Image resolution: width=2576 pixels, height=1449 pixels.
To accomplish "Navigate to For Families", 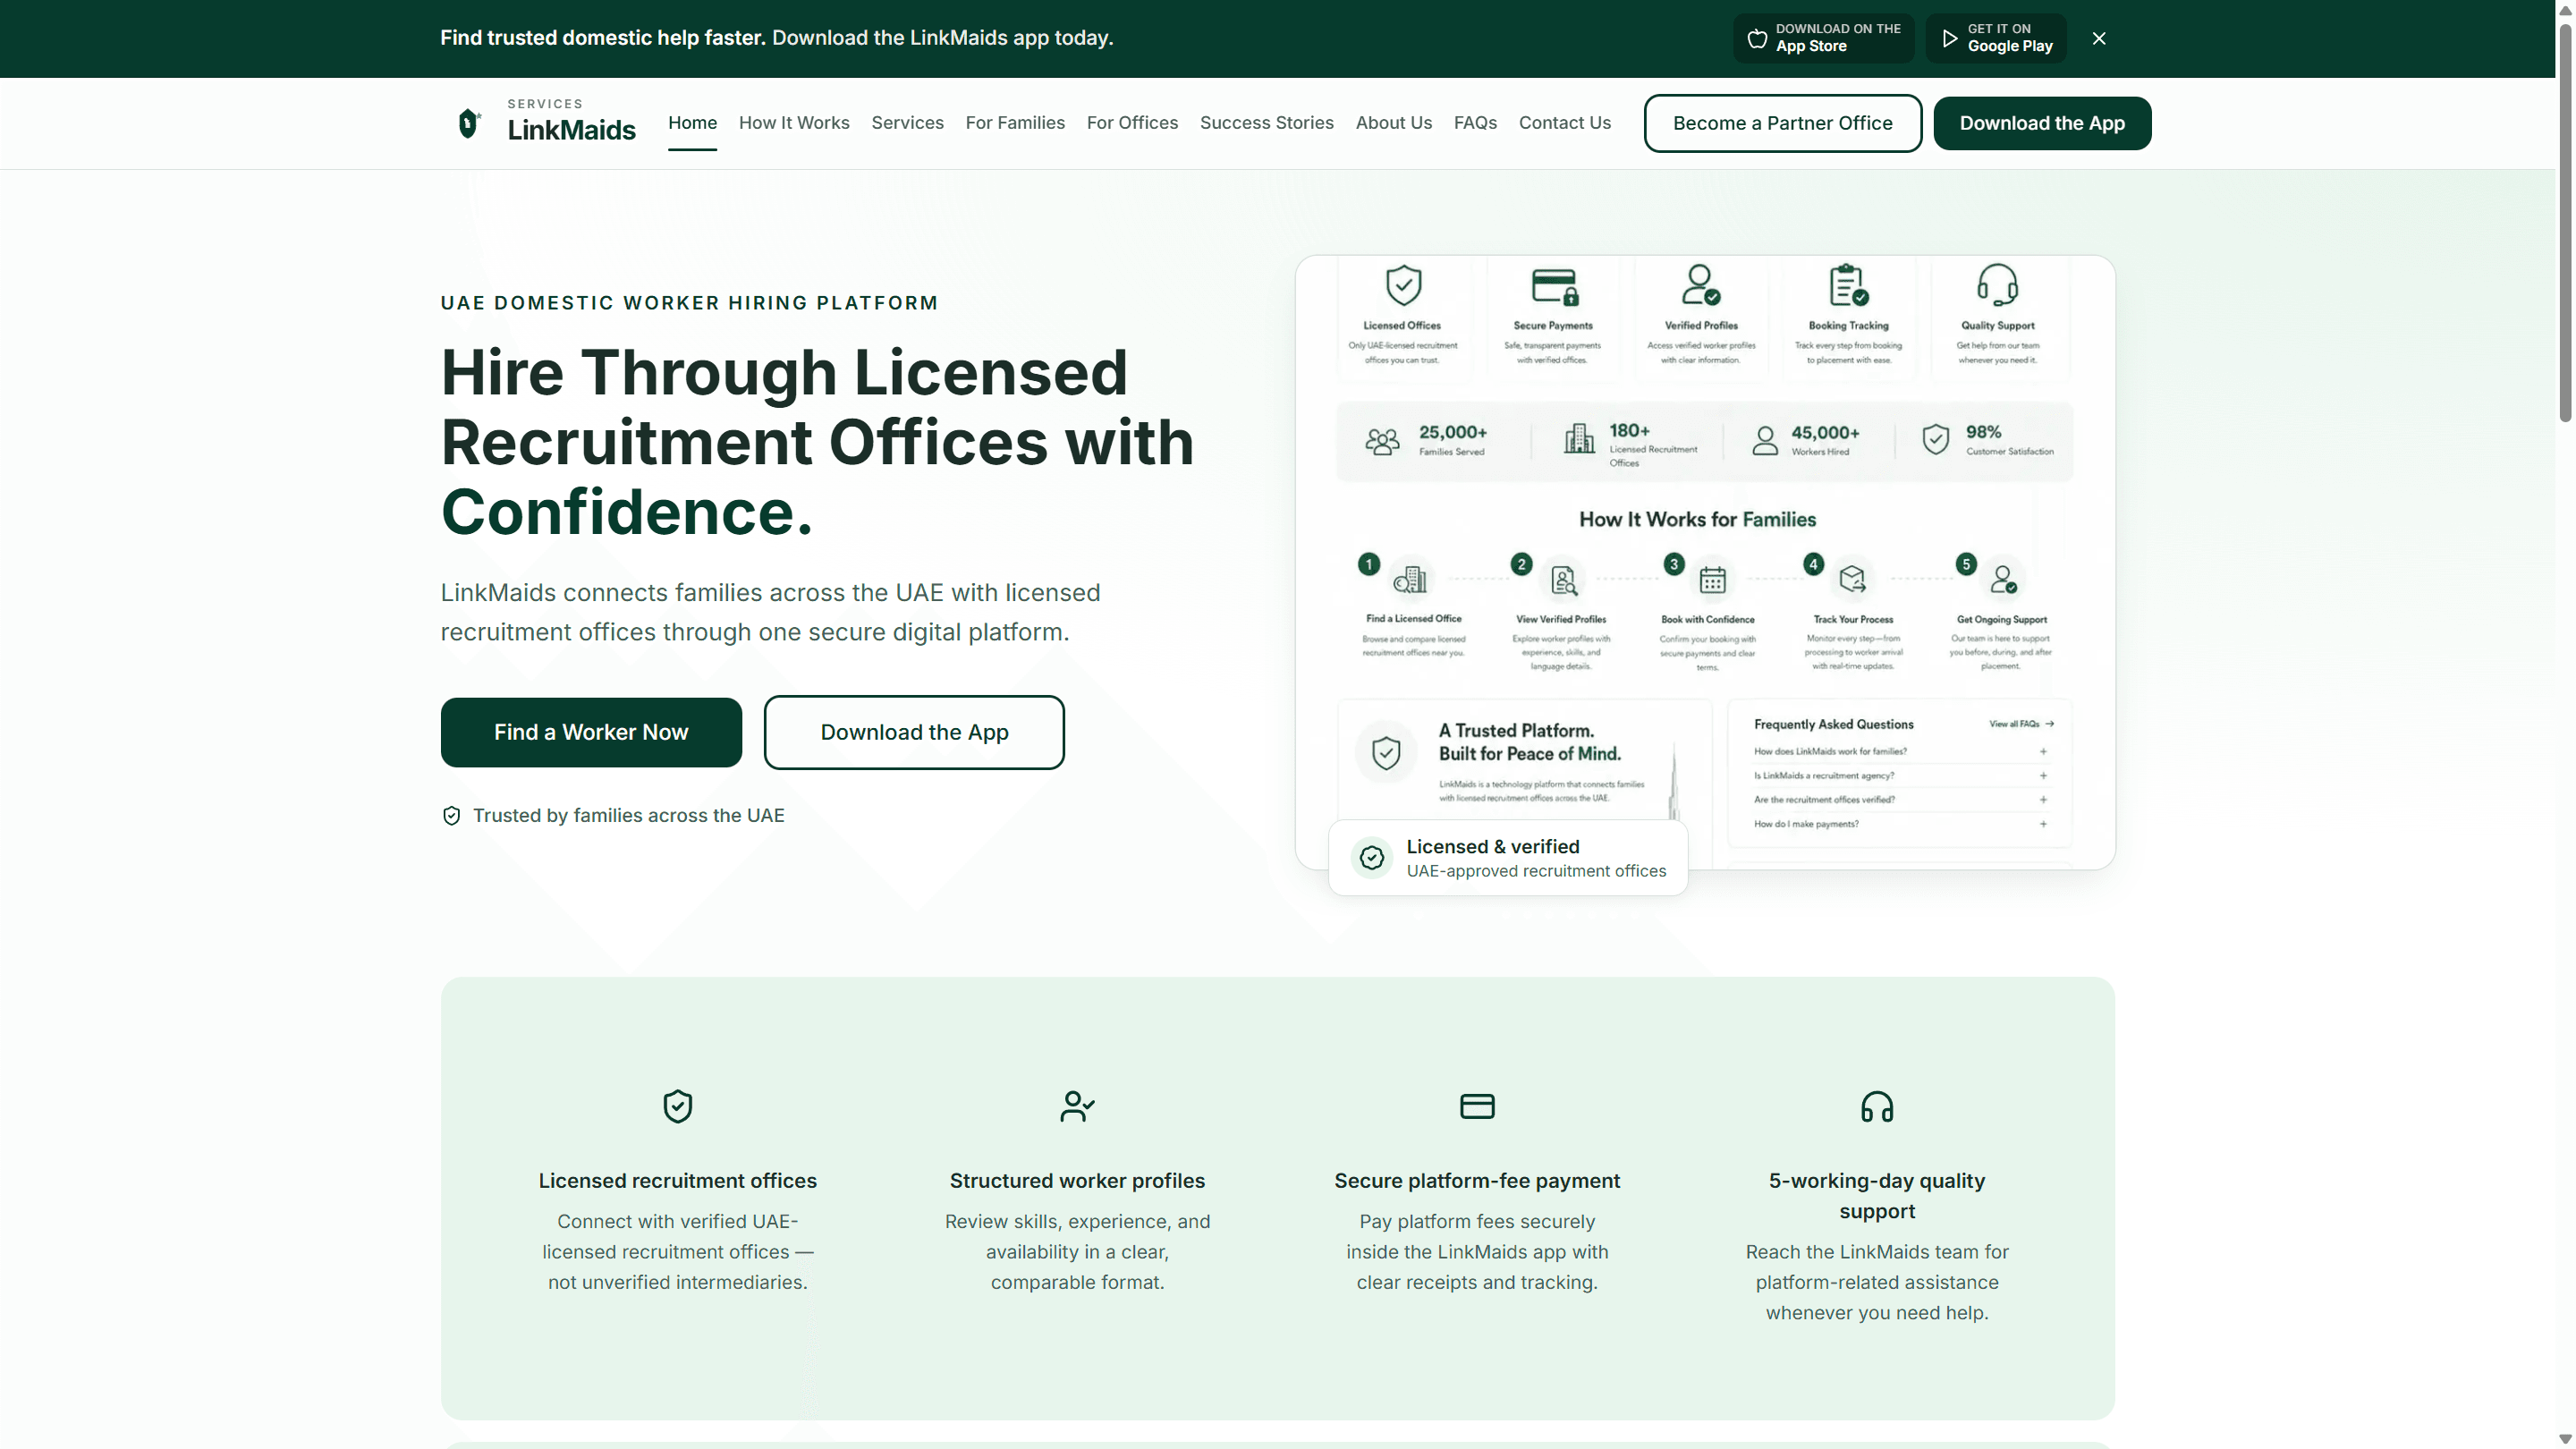I will tap(1015, 122).
